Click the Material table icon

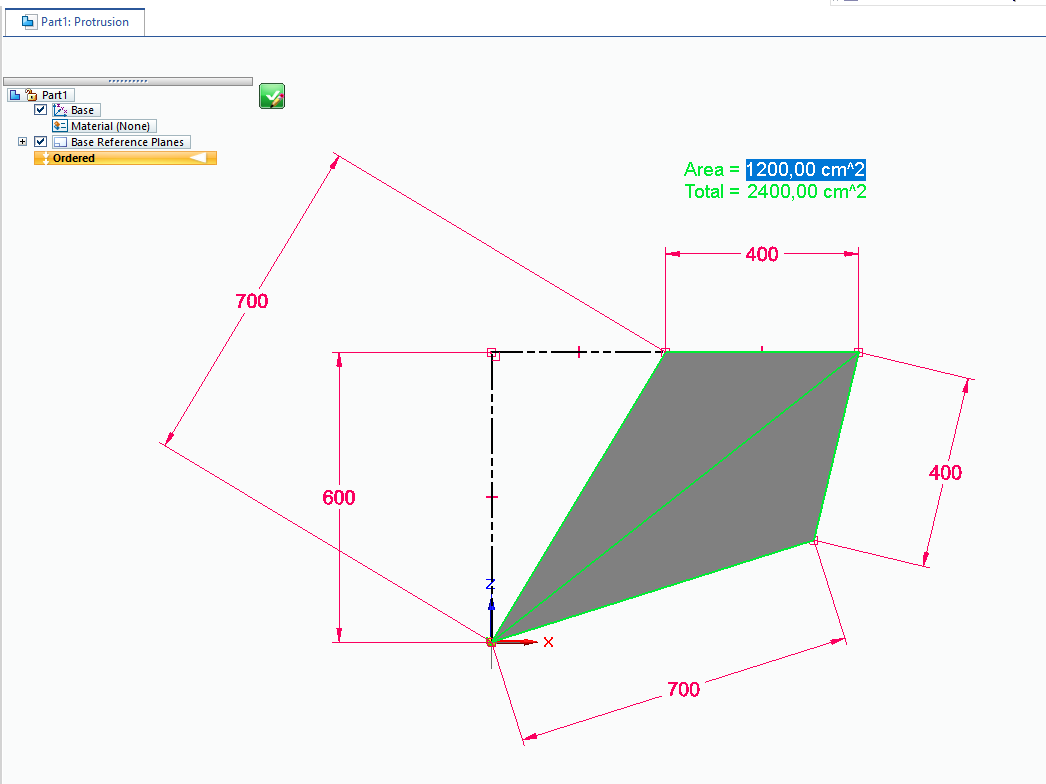59,126
